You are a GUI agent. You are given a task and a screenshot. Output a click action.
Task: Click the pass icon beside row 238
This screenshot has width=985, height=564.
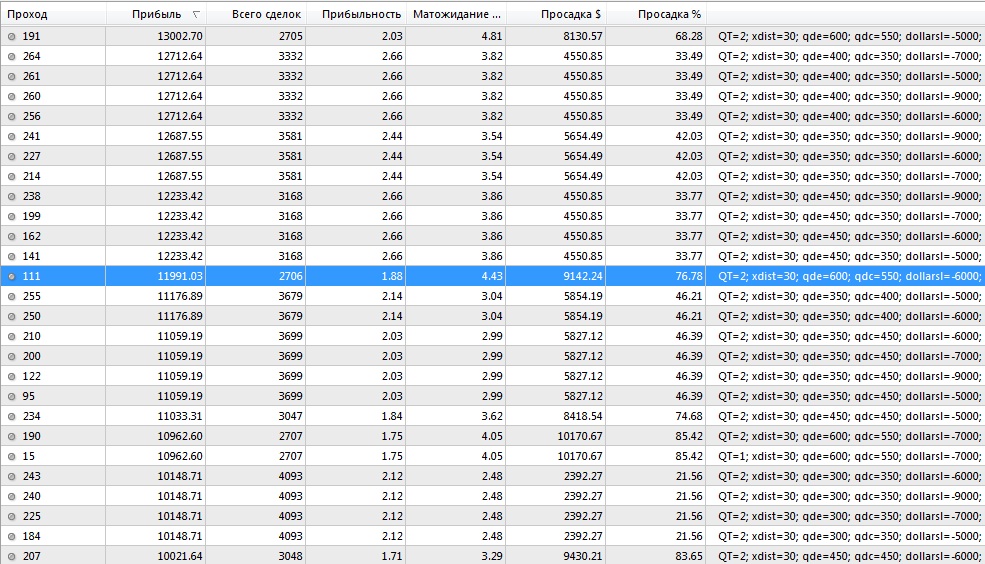pyautogui.click(x=11, y=197)
